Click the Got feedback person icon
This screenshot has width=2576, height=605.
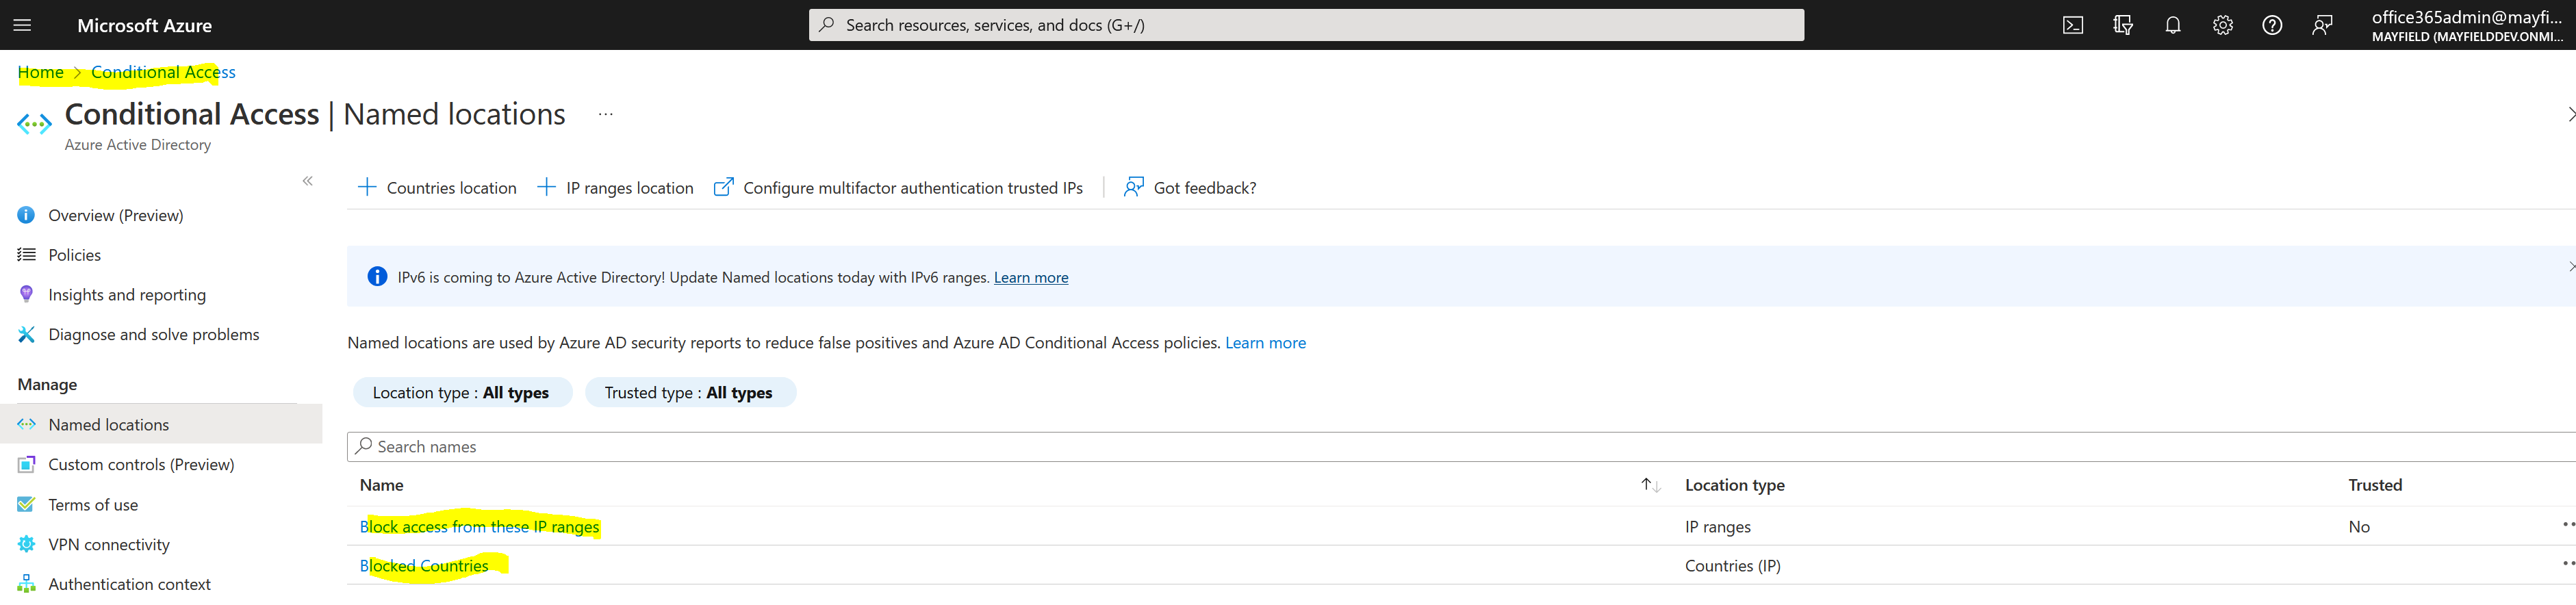coord(1133,187)
